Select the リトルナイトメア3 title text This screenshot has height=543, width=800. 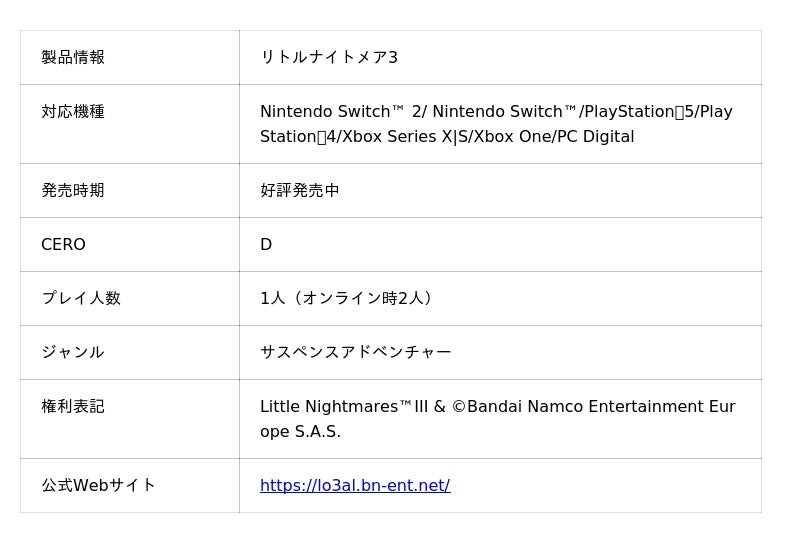coord(329,57)
